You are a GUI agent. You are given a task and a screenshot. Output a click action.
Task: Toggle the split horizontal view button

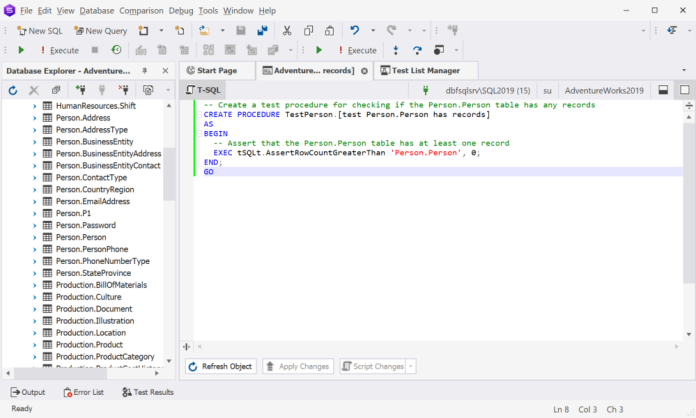663,90
